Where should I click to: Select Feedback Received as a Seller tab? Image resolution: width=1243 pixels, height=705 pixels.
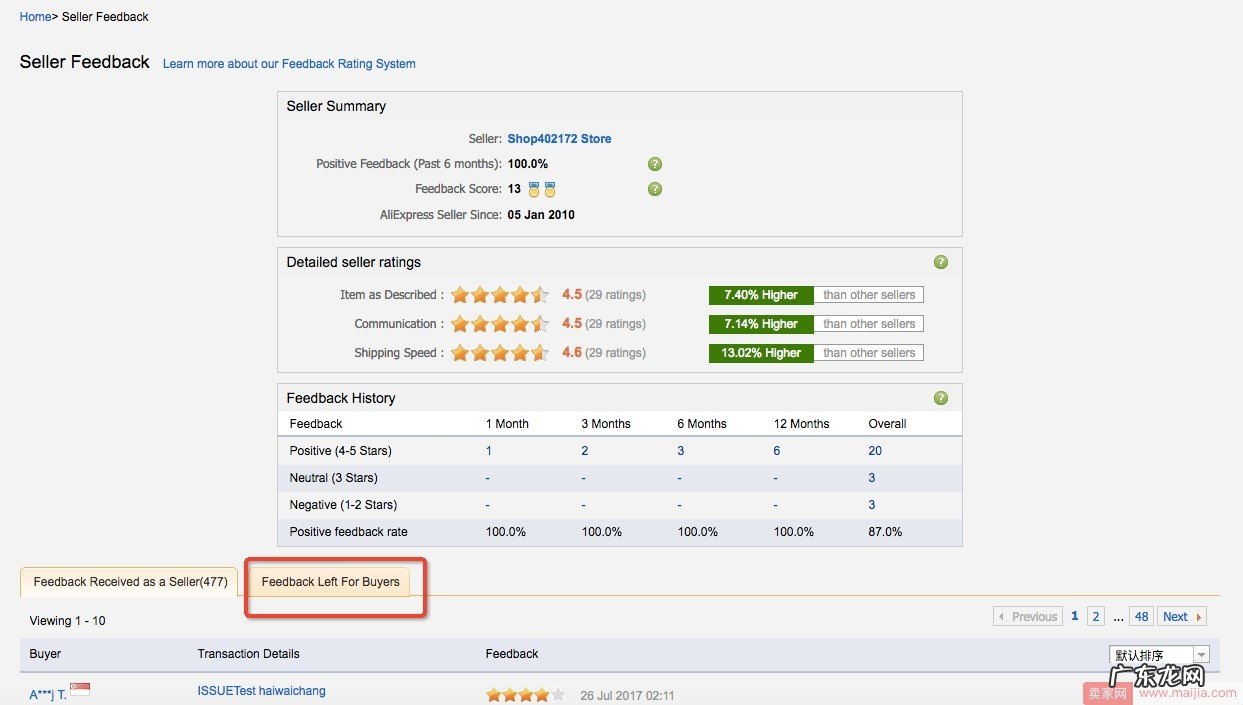pyautogui.click(x=130, y=582)
